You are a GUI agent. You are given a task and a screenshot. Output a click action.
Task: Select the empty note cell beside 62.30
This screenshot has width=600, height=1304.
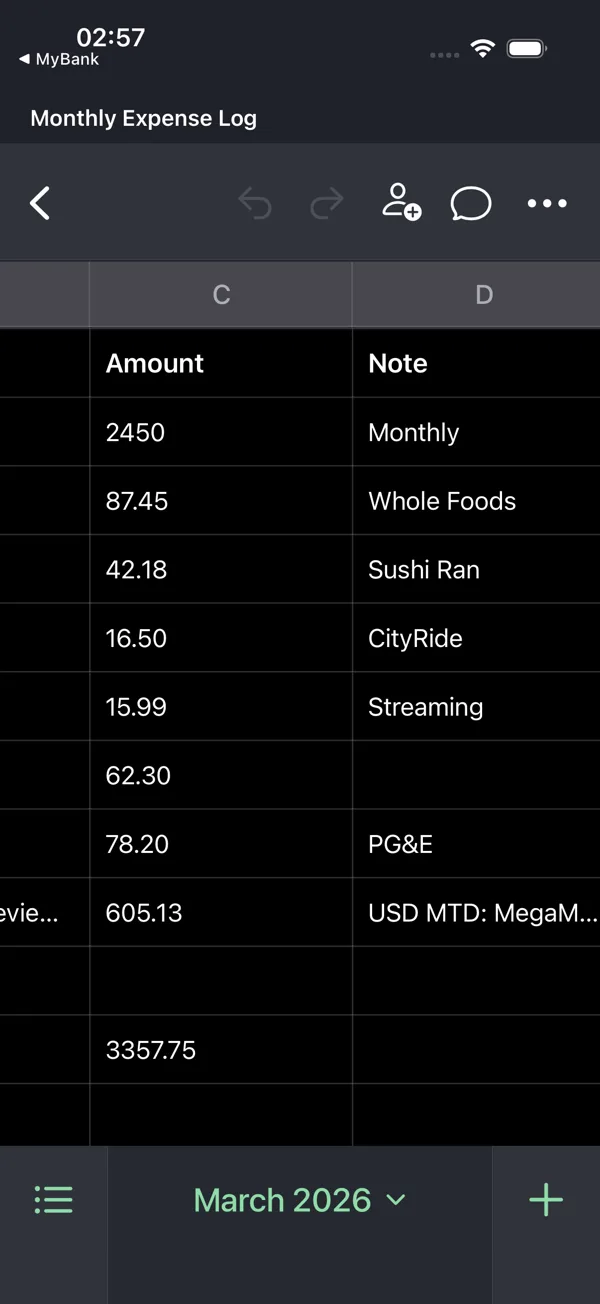click(x=477, y=775)
